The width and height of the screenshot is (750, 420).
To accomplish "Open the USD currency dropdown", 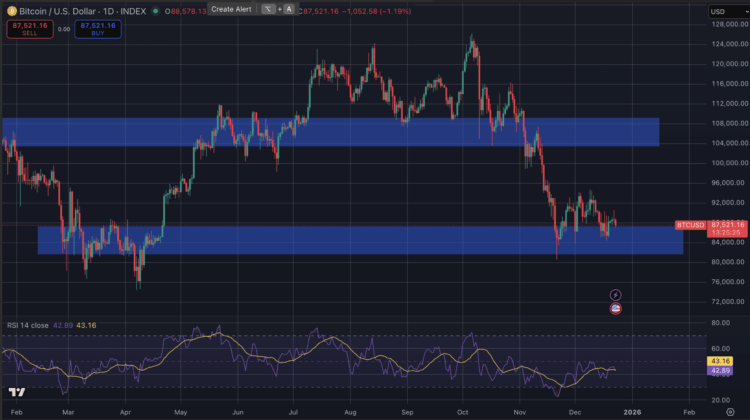I will pyautogui.click(x=729, y=11).
